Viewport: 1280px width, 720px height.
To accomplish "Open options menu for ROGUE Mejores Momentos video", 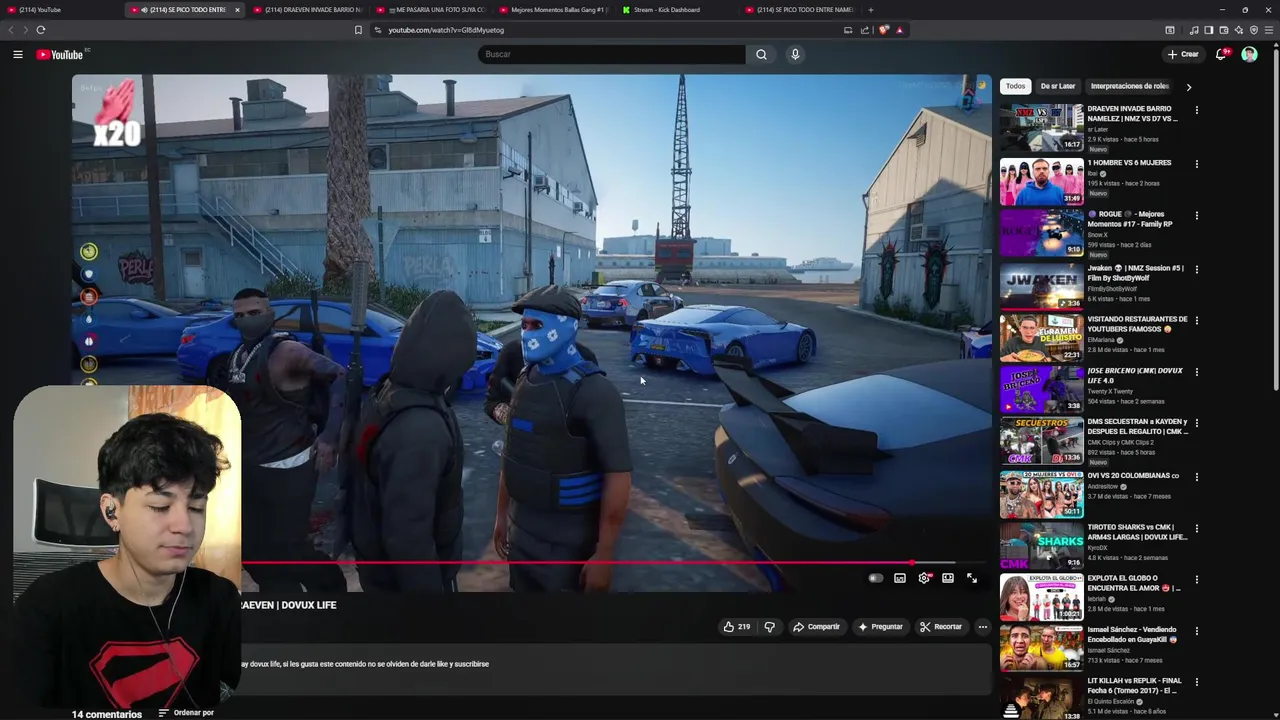I will (x=1197, y=215).
